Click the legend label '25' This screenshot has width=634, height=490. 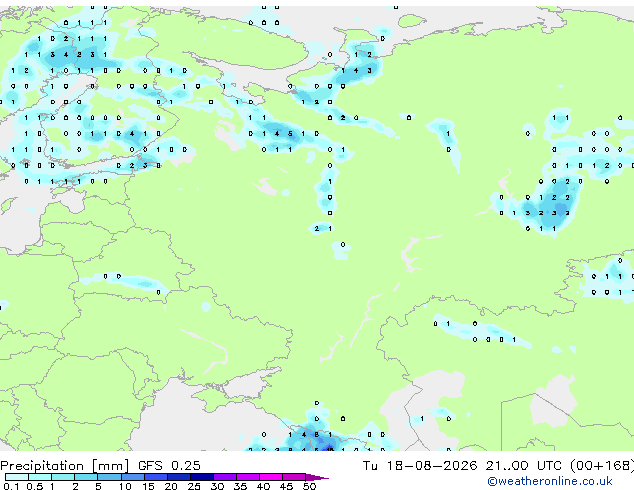tap(194, 486)
